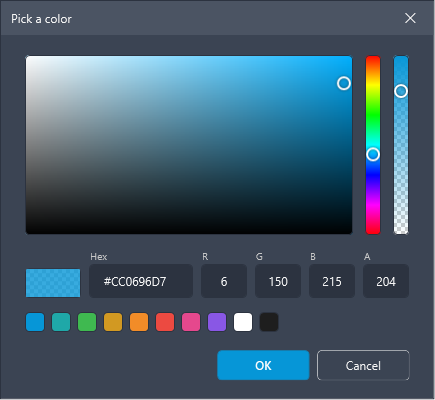Select the teal preset color swatch
Image resolution: width=435 pixels, height=400 pixels.
pos(61,322)
